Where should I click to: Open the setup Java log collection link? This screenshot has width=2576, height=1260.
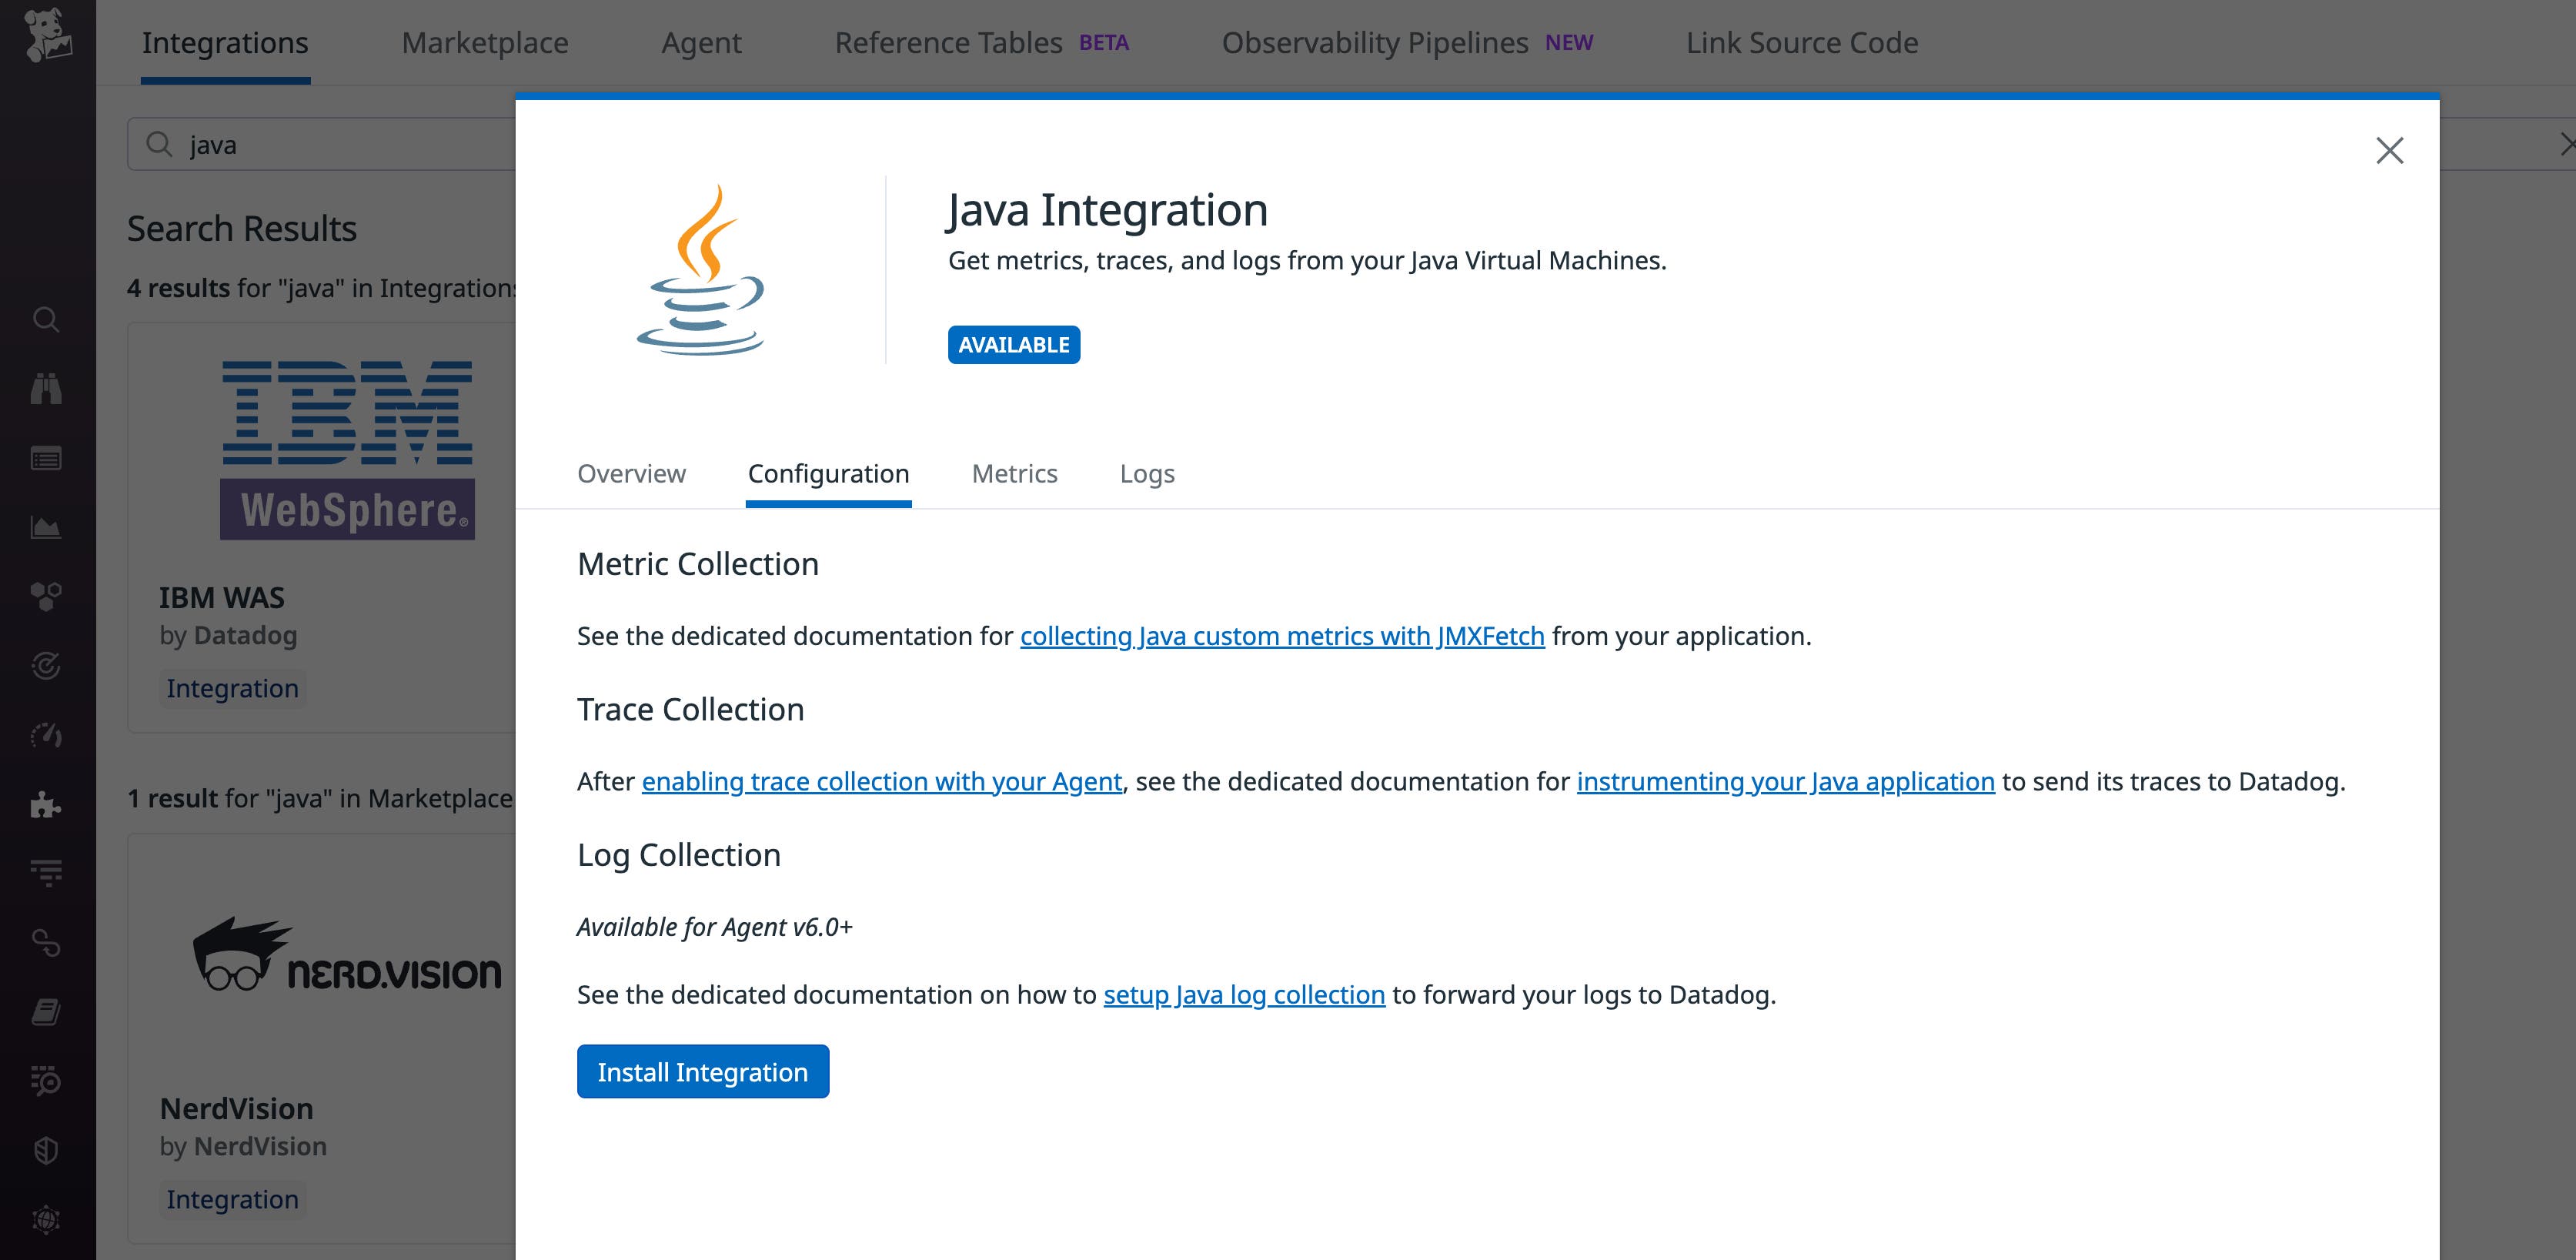1244,994
